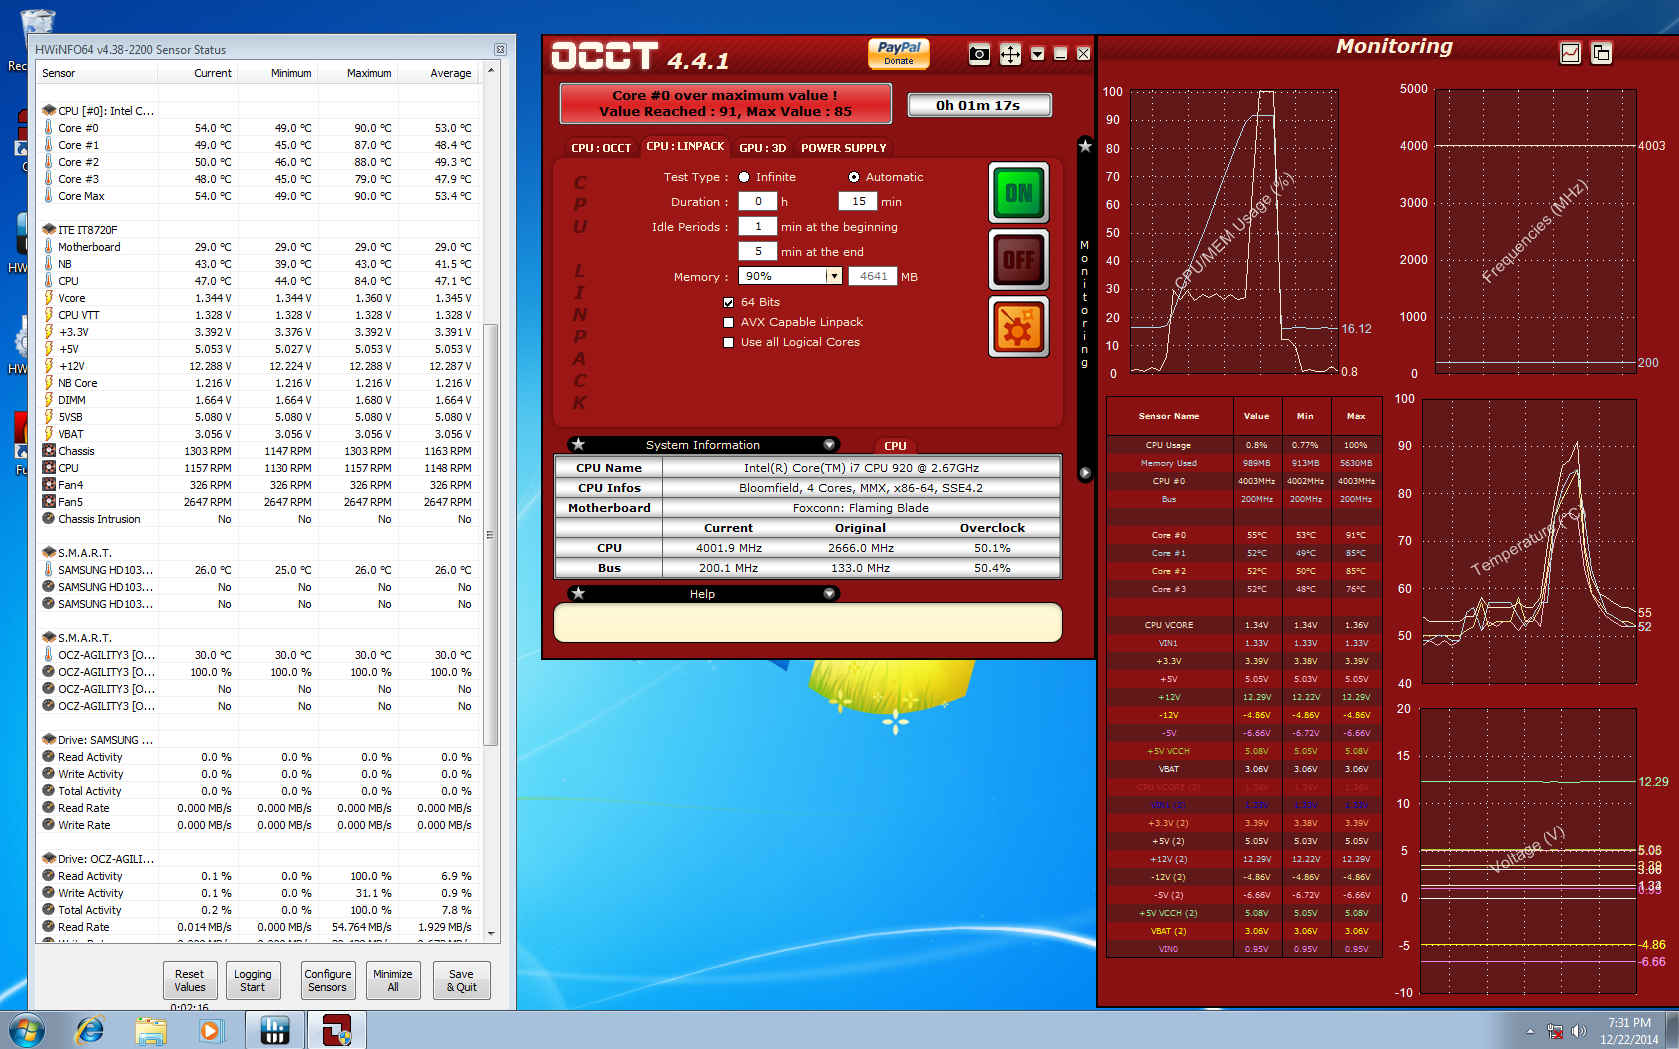The width and height of the screenshot is (1679, 1049).
Task: Open the orange gear settings button
Action: coord(1018,327)
